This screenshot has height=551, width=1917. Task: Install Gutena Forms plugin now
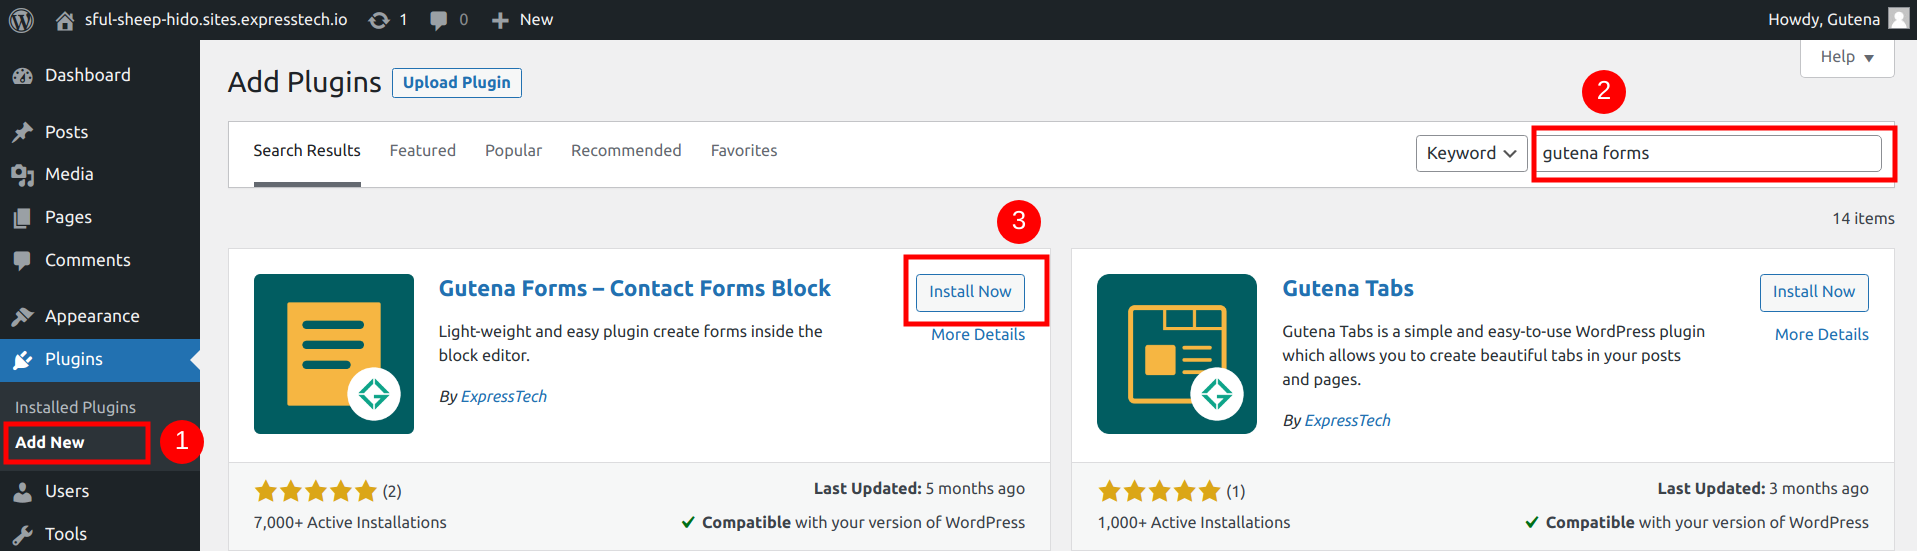click(x=970, y=292)
